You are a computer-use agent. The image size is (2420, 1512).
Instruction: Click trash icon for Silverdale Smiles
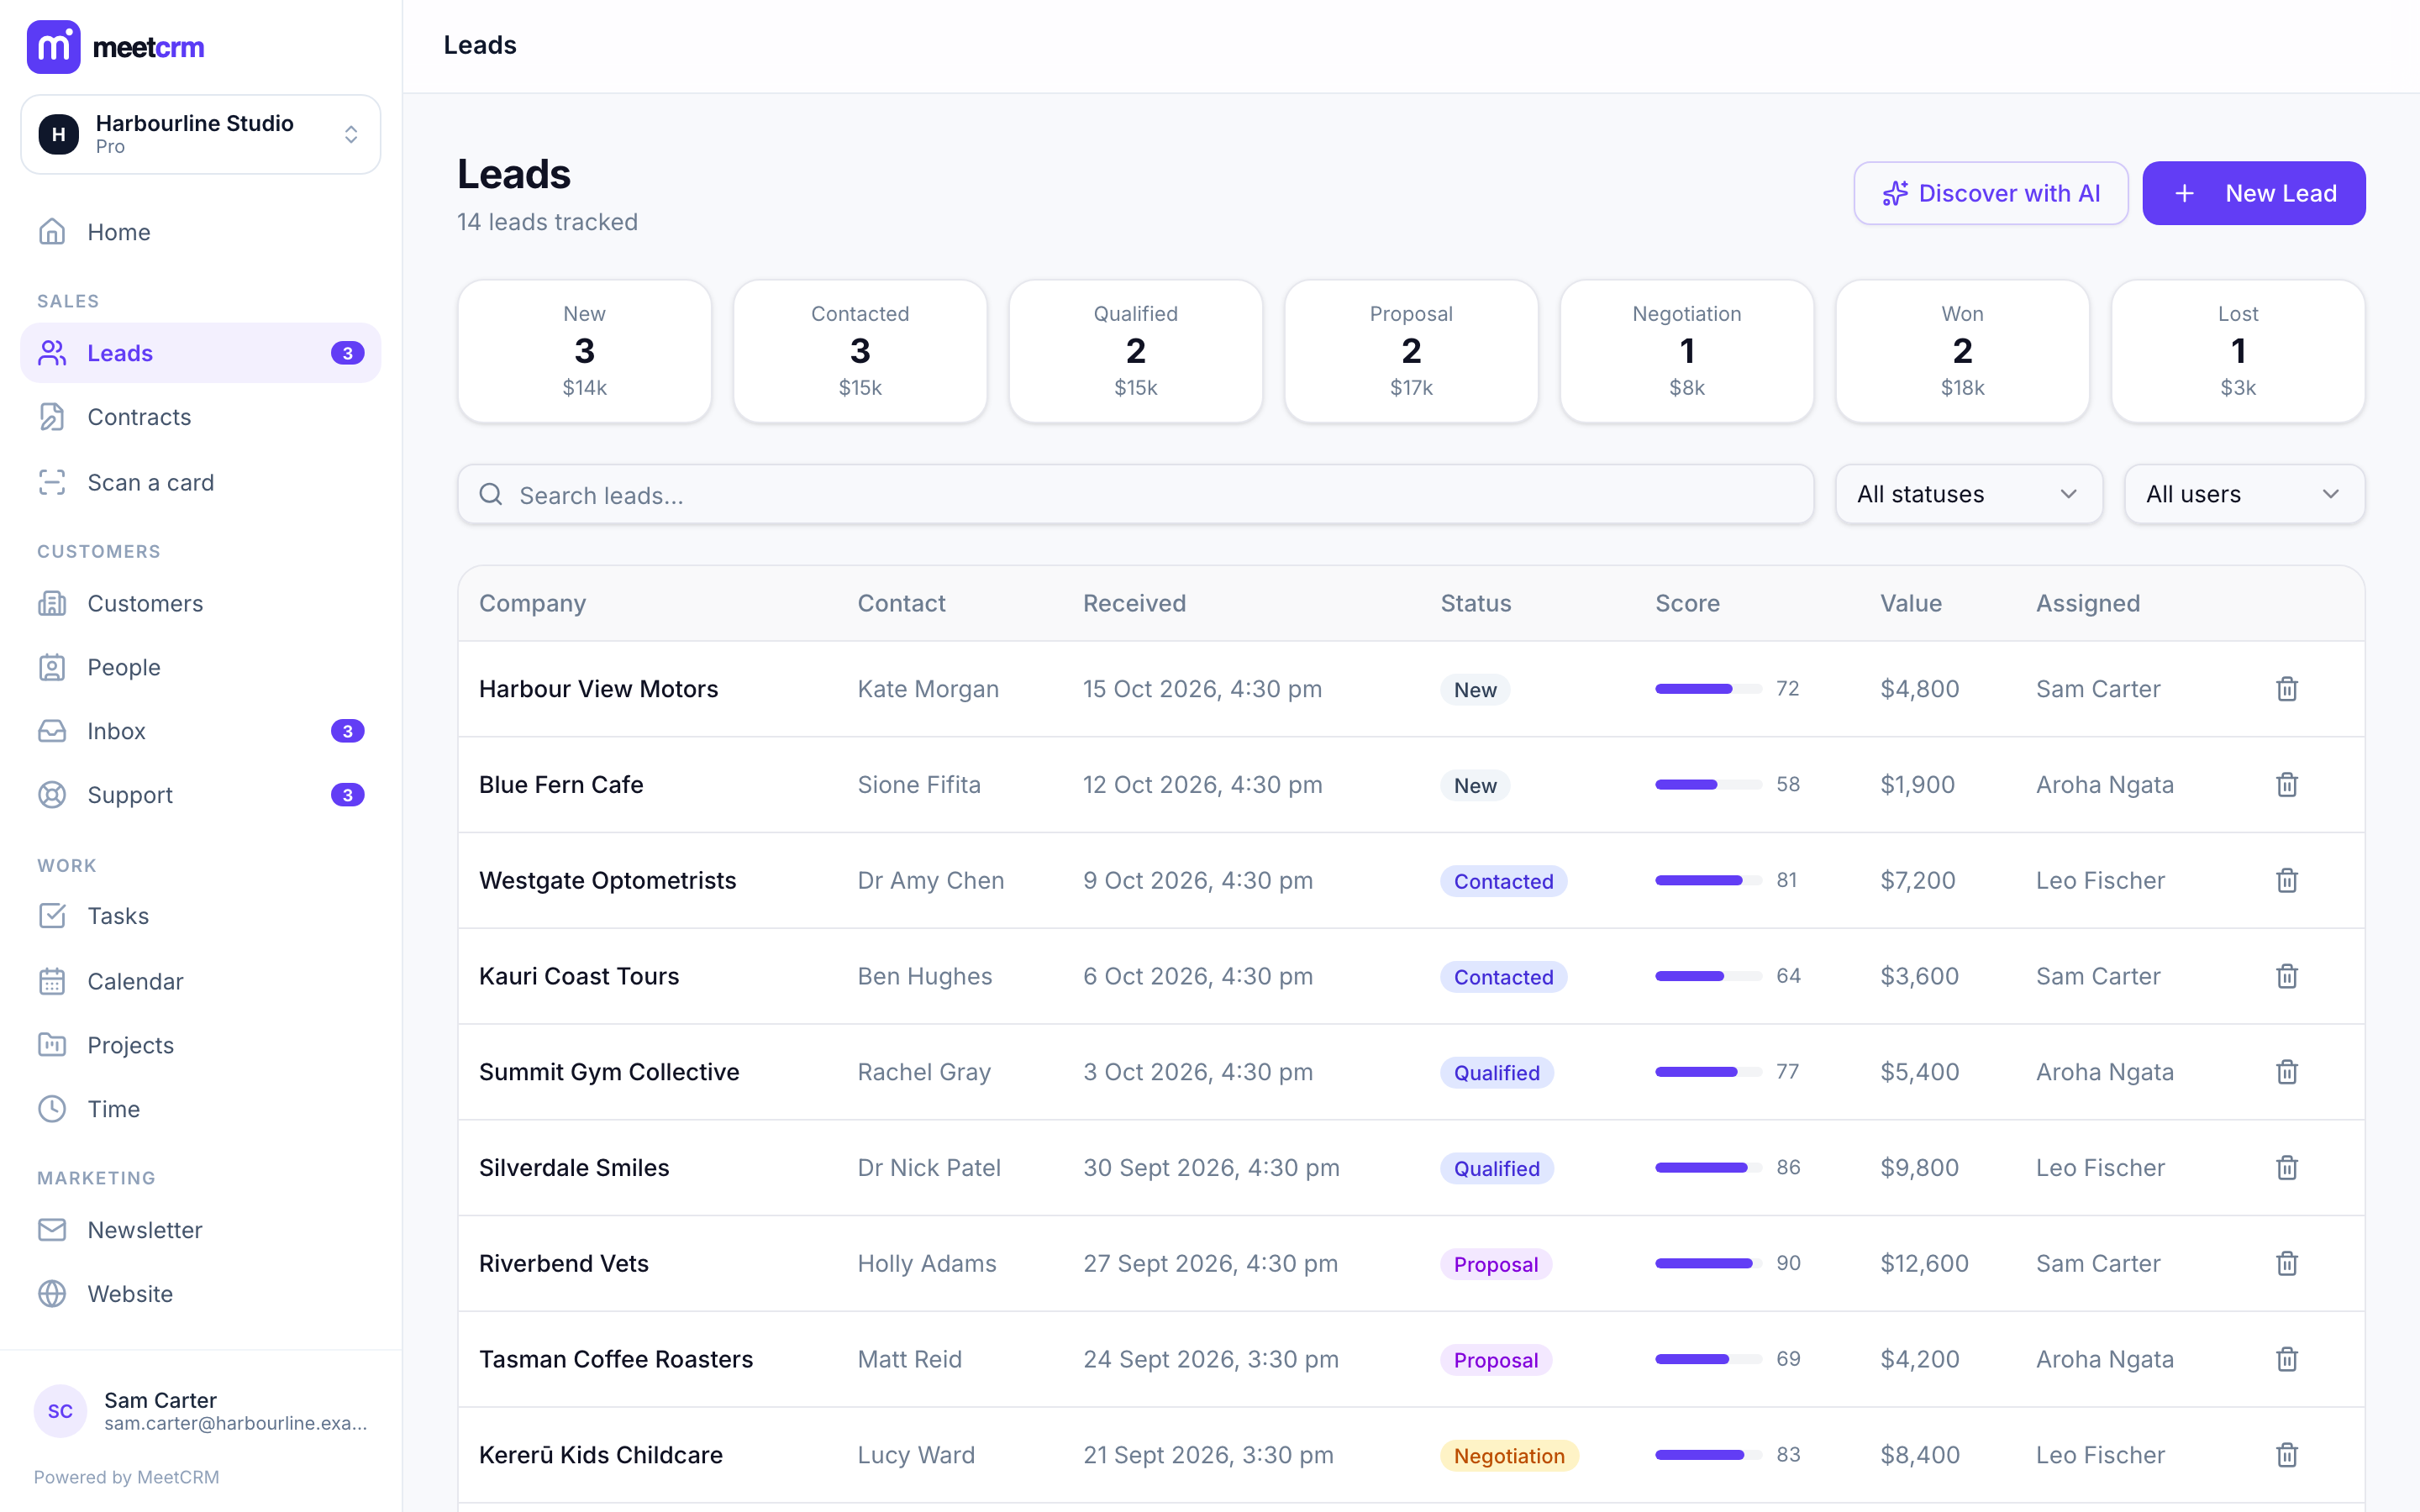tap(2287, 1168)
